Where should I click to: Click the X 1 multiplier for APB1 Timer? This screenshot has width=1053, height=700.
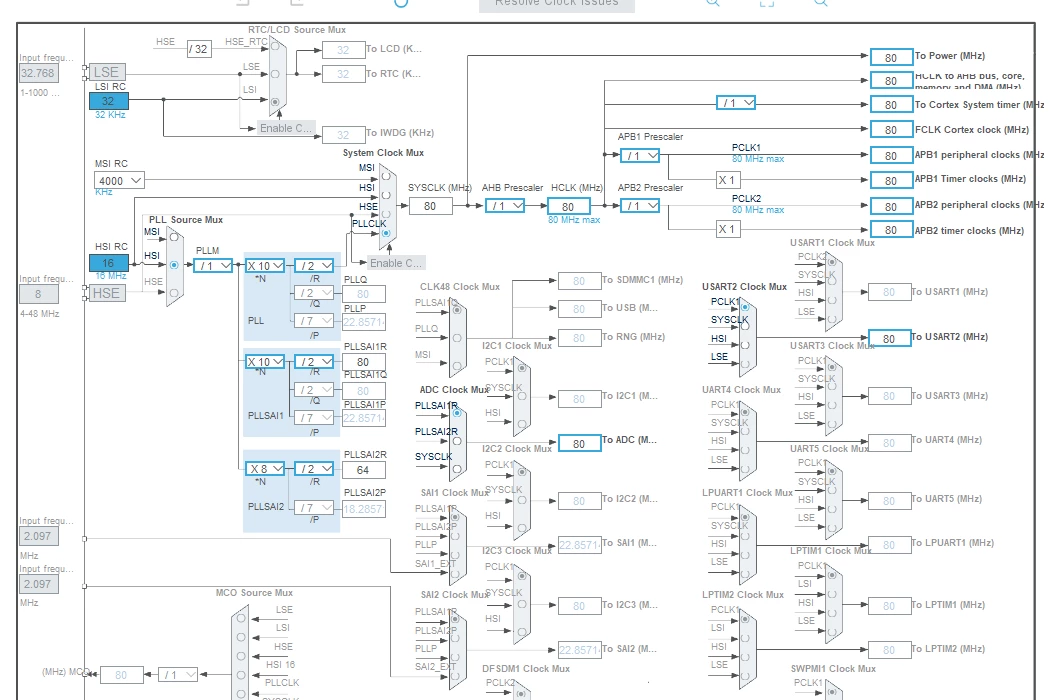click(x=729, y=180)
